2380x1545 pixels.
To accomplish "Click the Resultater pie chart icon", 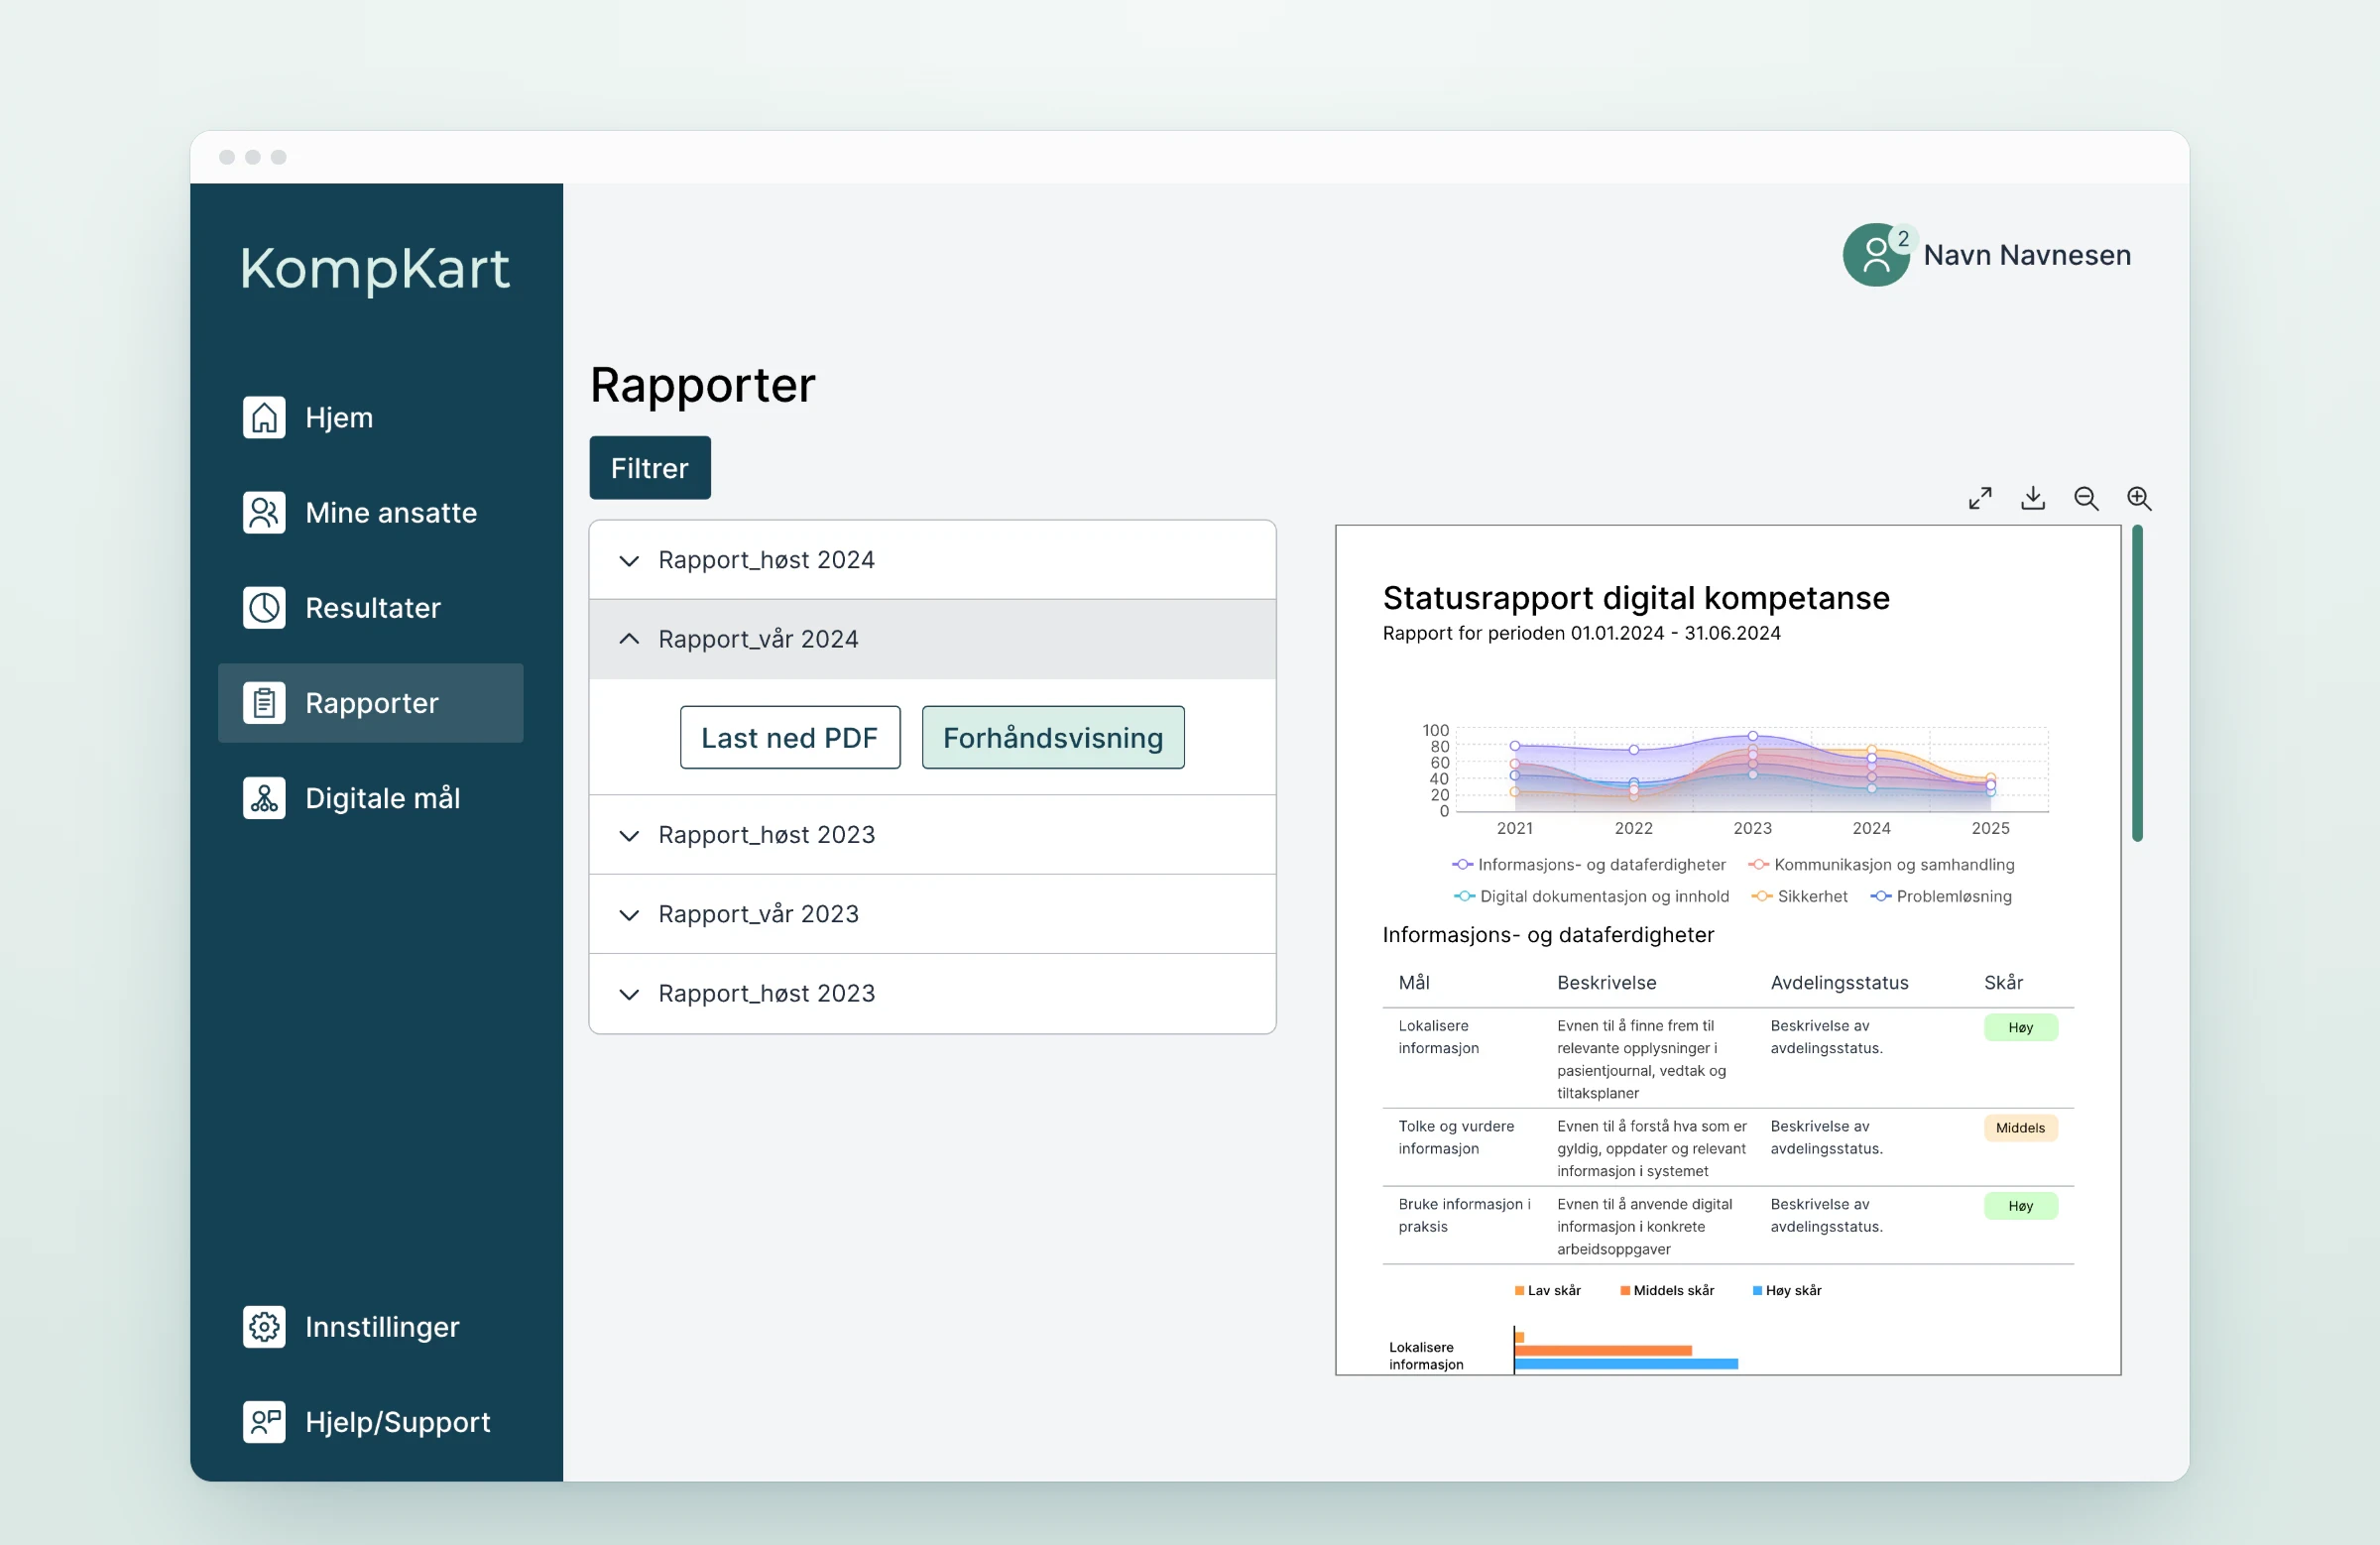I will click(264, 607).
